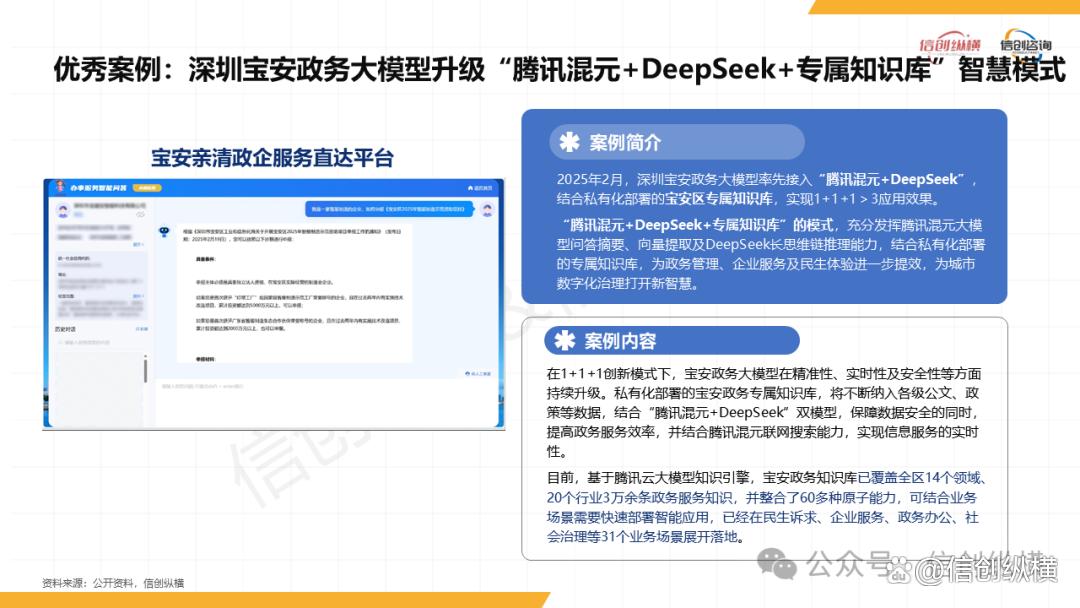Click the 历史对话 heading in the sidebar
1080x608 pixels.
pyautogui.click(x=65, y=329)
